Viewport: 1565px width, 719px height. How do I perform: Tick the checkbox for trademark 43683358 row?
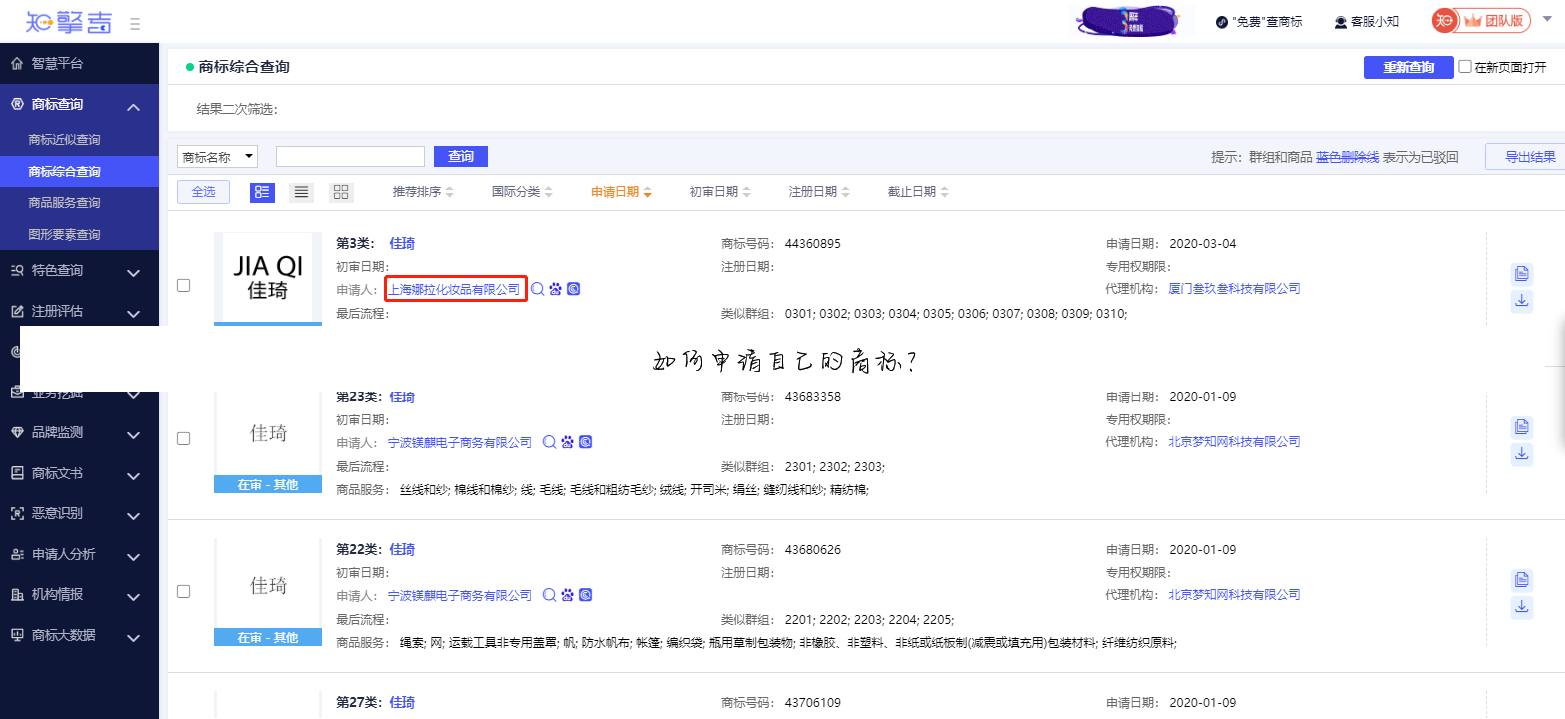pyautogui.click(x=183, y=438)
